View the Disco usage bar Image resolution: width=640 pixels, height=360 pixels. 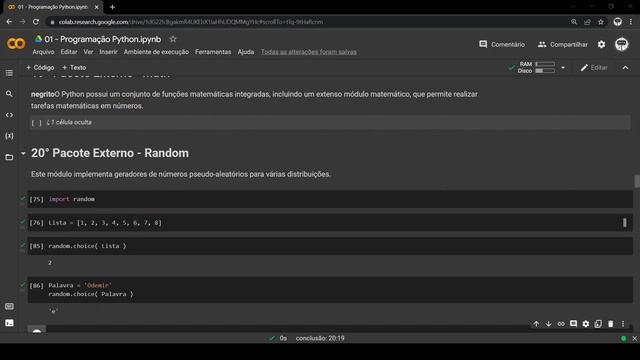pyautogui.click(x=545, y=71)
